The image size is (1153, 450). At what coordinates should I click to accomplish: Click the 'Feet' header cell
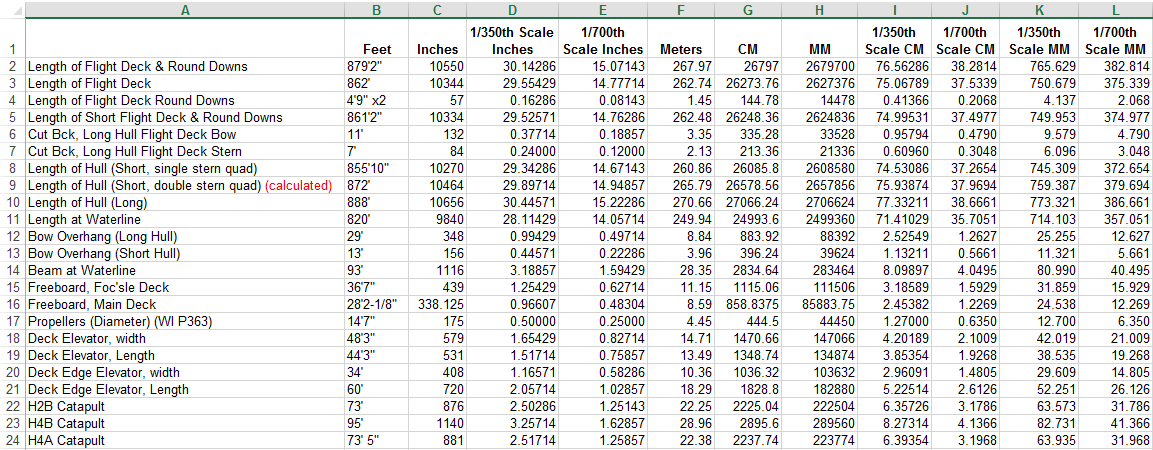[x=377, y=38]
